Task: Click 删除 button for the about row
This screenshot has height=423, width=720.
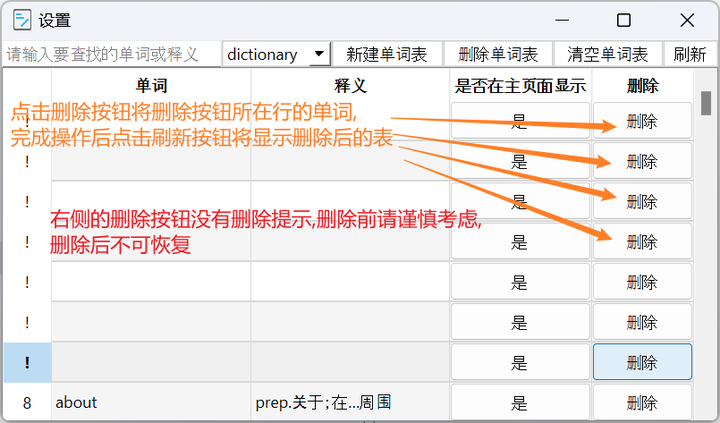Action: (x=642, y=403)
